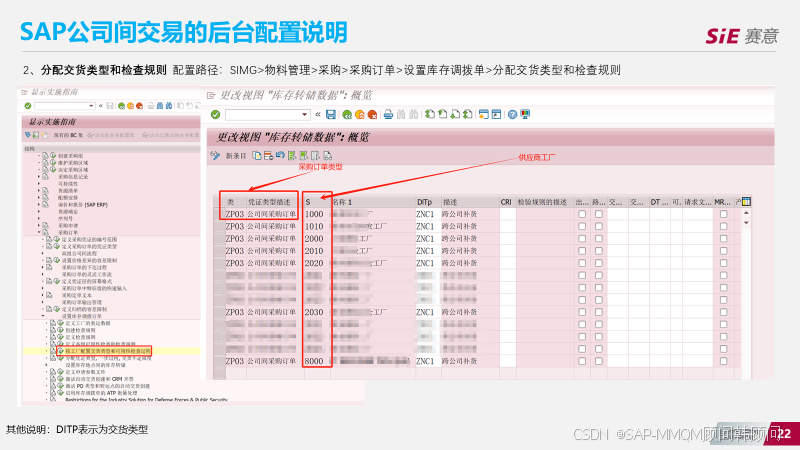
Task: Click the 新条目 (New Entries) button
Action: (x=236, y=156)
